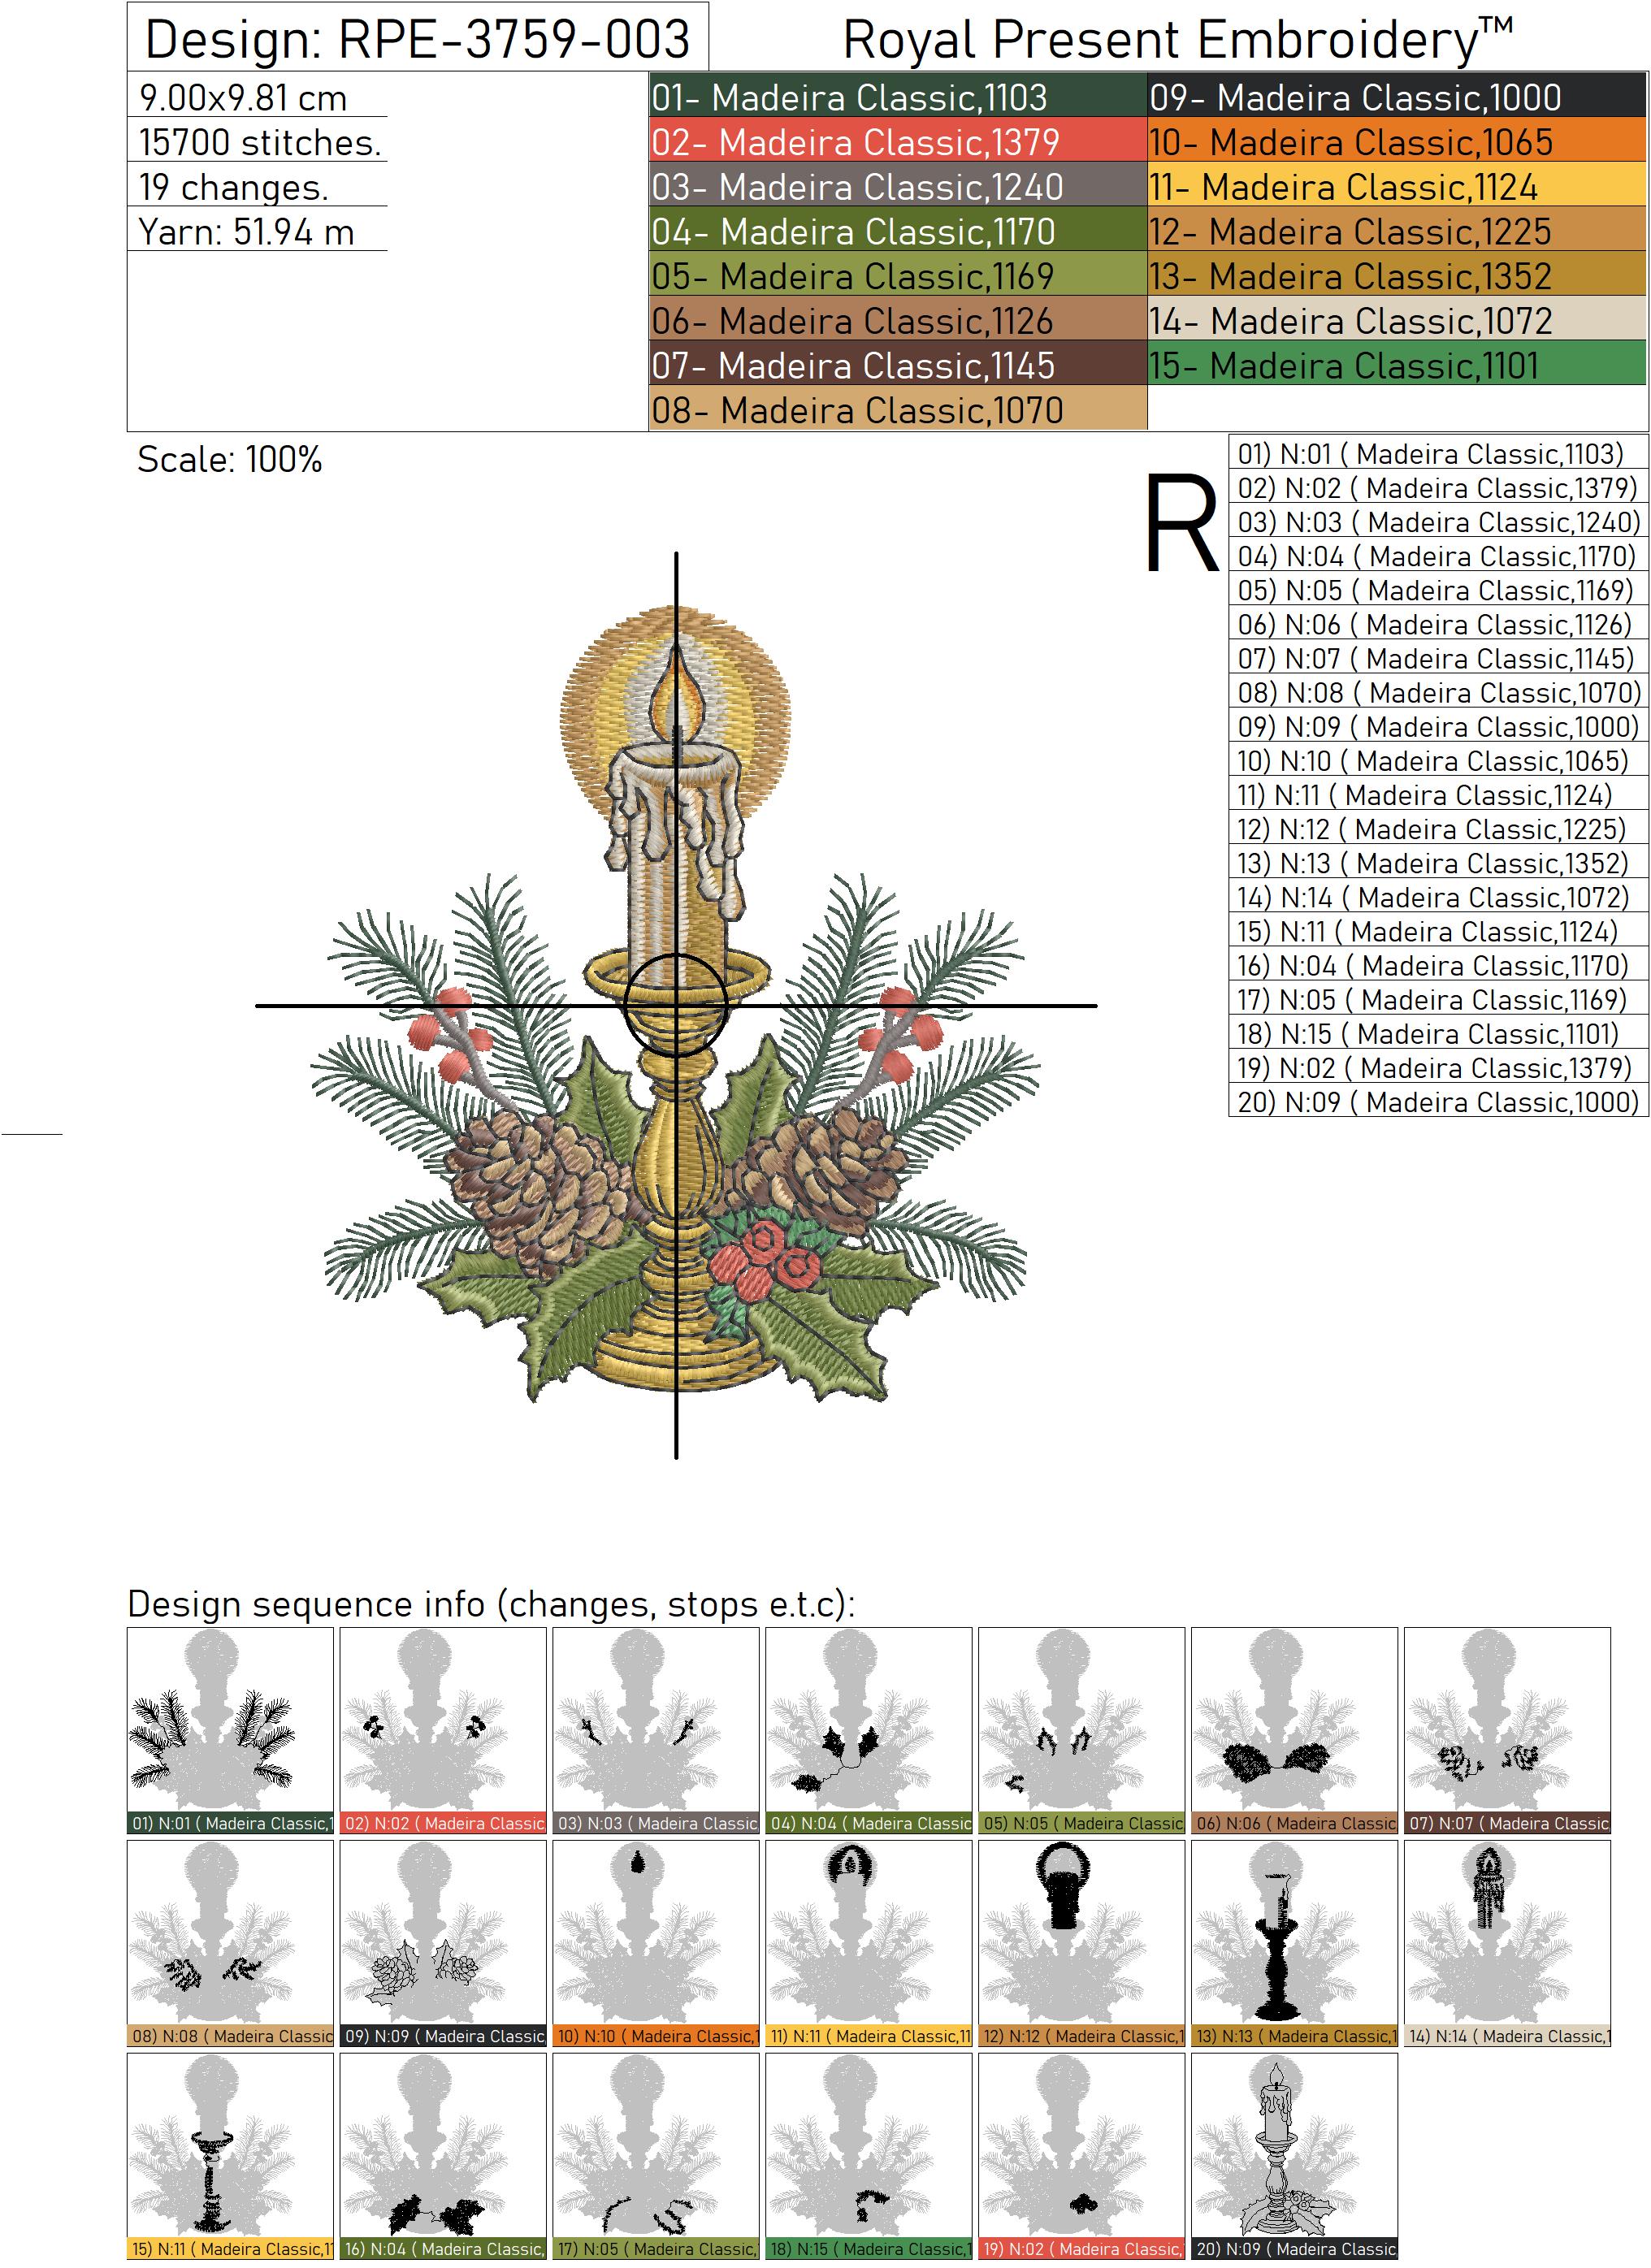Click list row 18) N:15 Madeira Classic 1101
The height and width of the screenshot is (2268, 1651).
click(1437, 1033)
